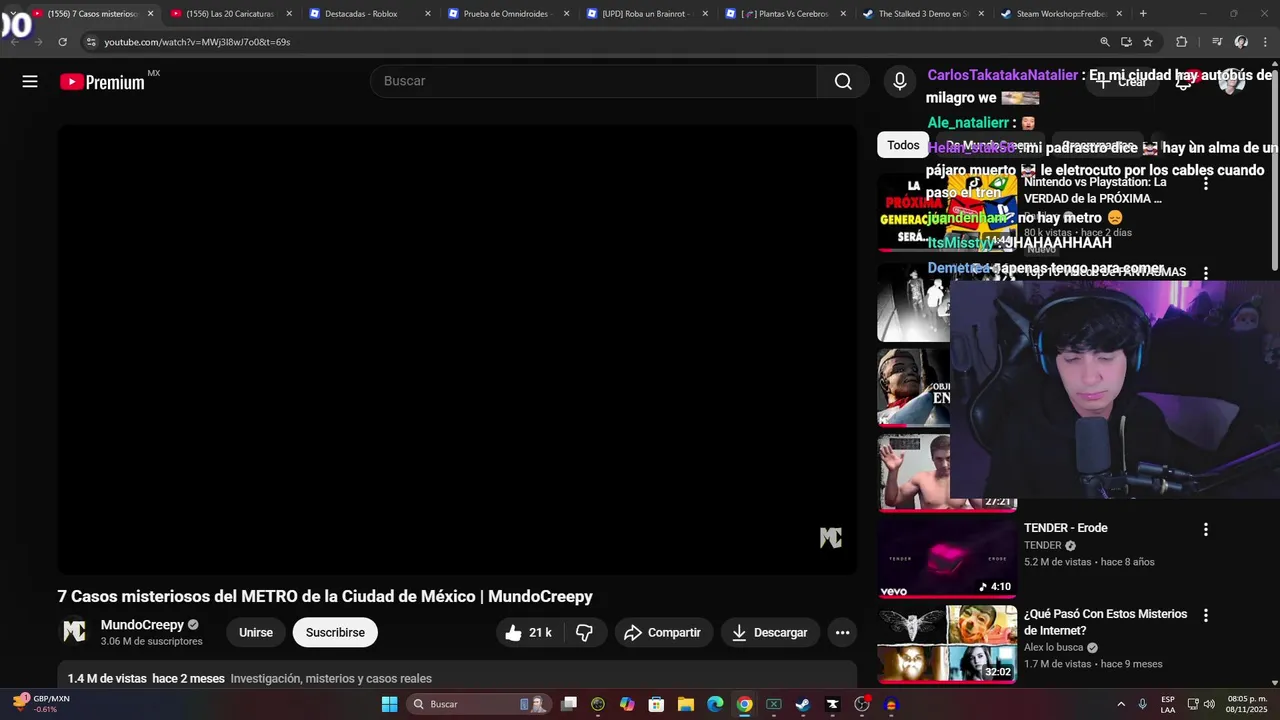The width and height of the screenshot is (1280, 720).
Task: Bookmark this page with the star
Action: [x=1148, y=42]
